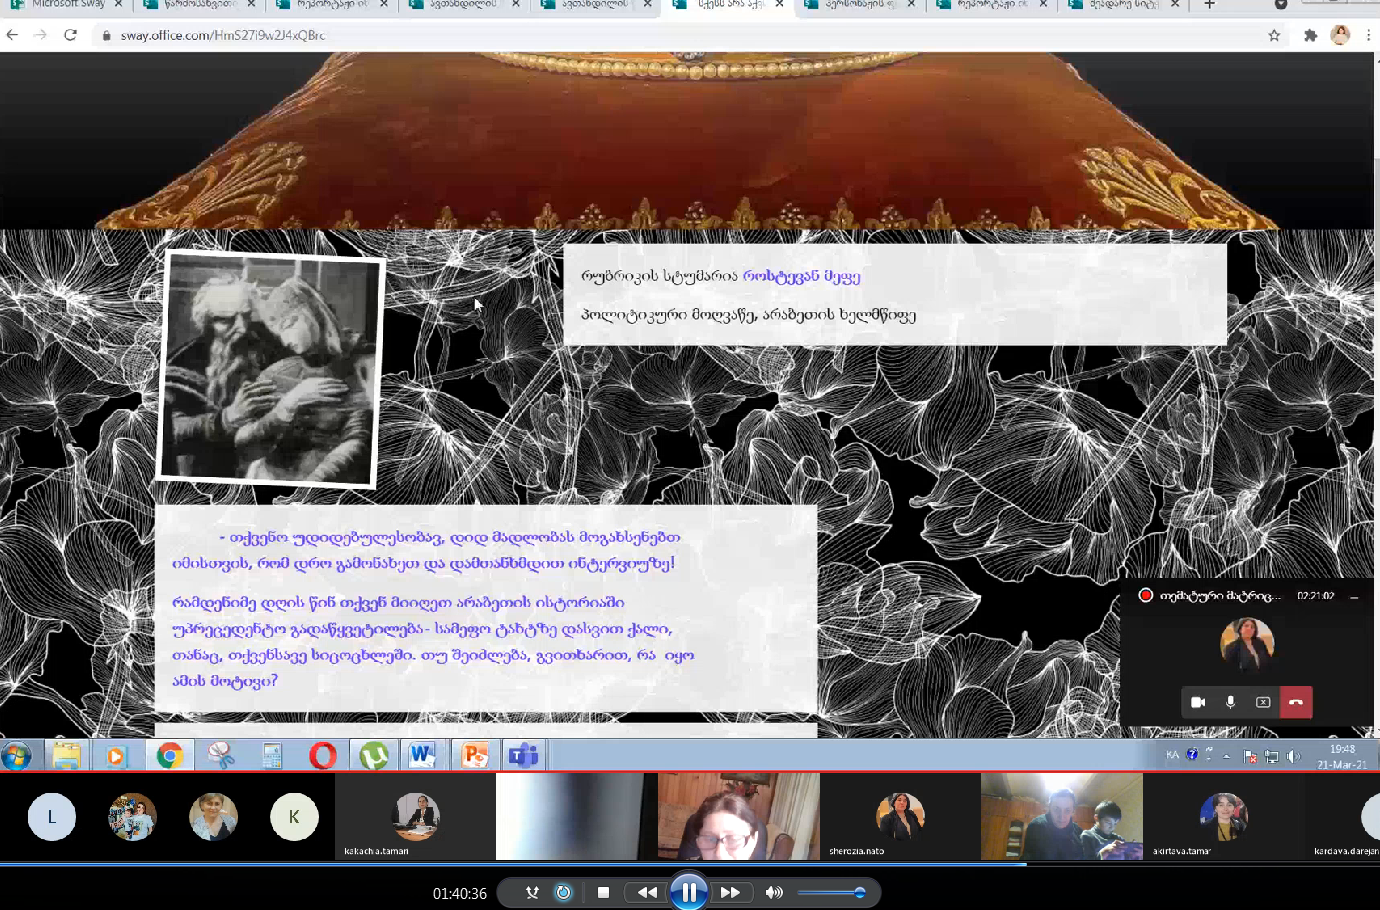This screenshot has height=910, width=1380.
Task: Rewind the video
Action: [x=647, y=892]
